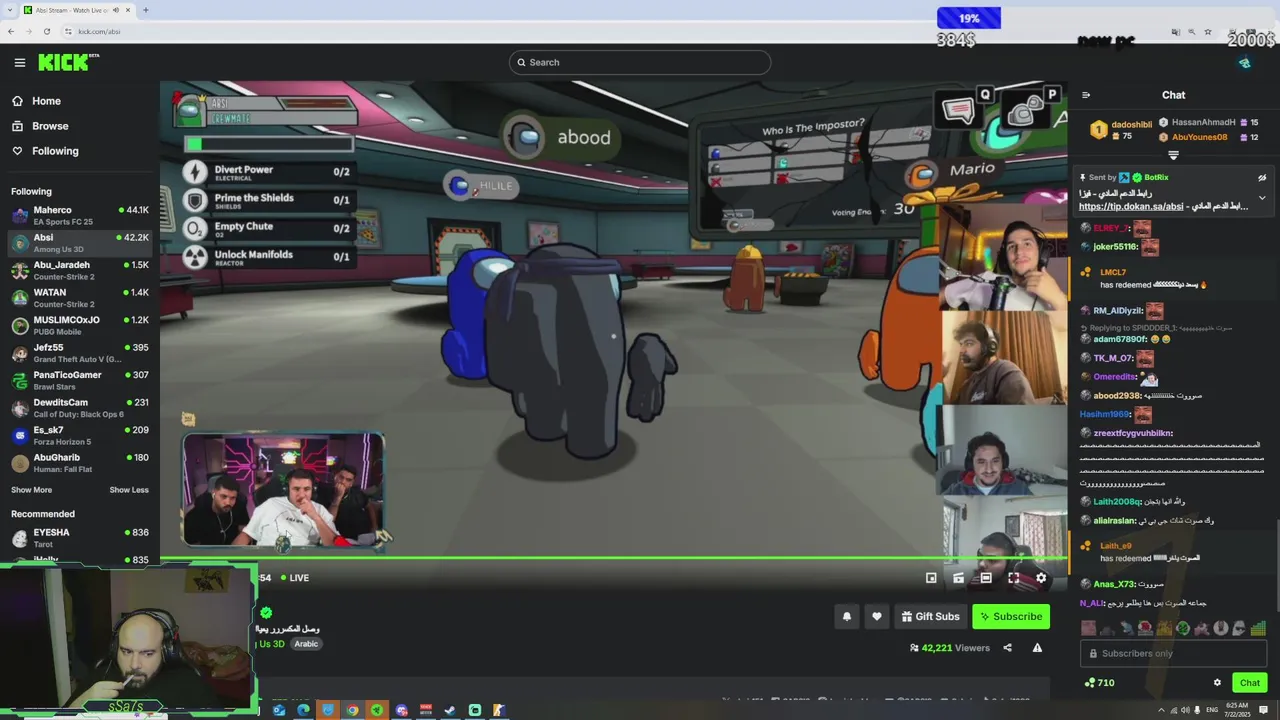Open a new browser tab

pyautogui.click(x=146, y=10)
